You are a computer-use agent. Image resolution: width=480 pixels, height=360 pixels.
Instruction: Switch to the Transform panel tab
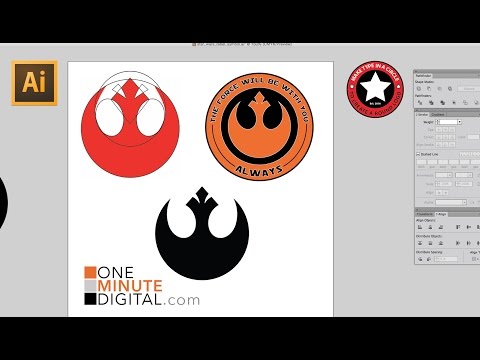(425, 214)
